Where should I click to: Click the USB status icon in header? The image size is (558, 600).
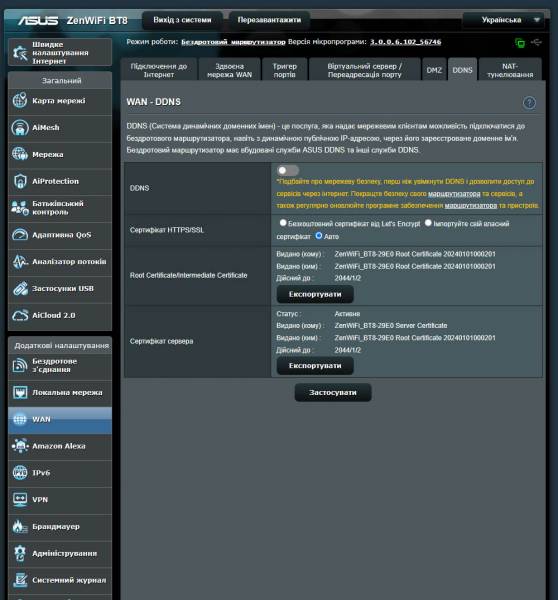pyautogui.click(x=536, y=42)
